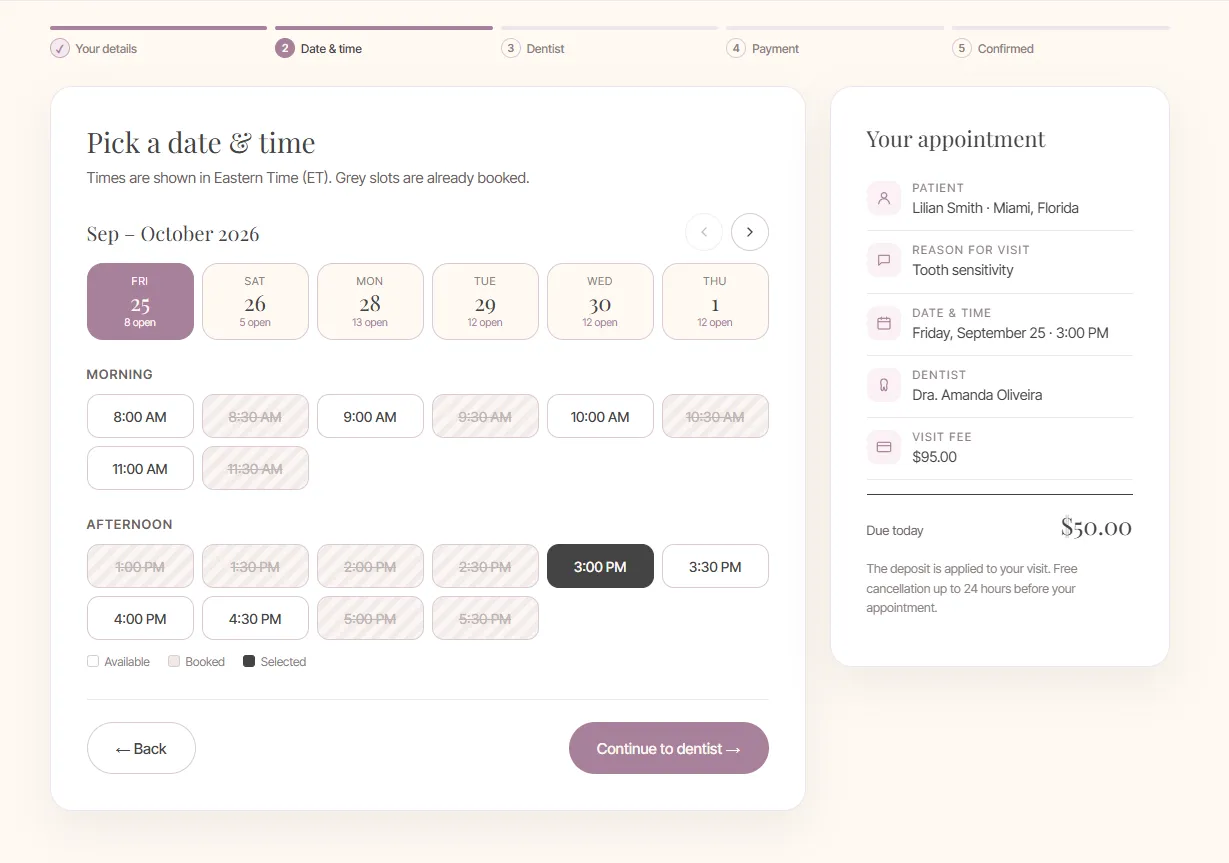Click the booked 2:30 PM slot
1229x863 pixels.
click(485, 566)
